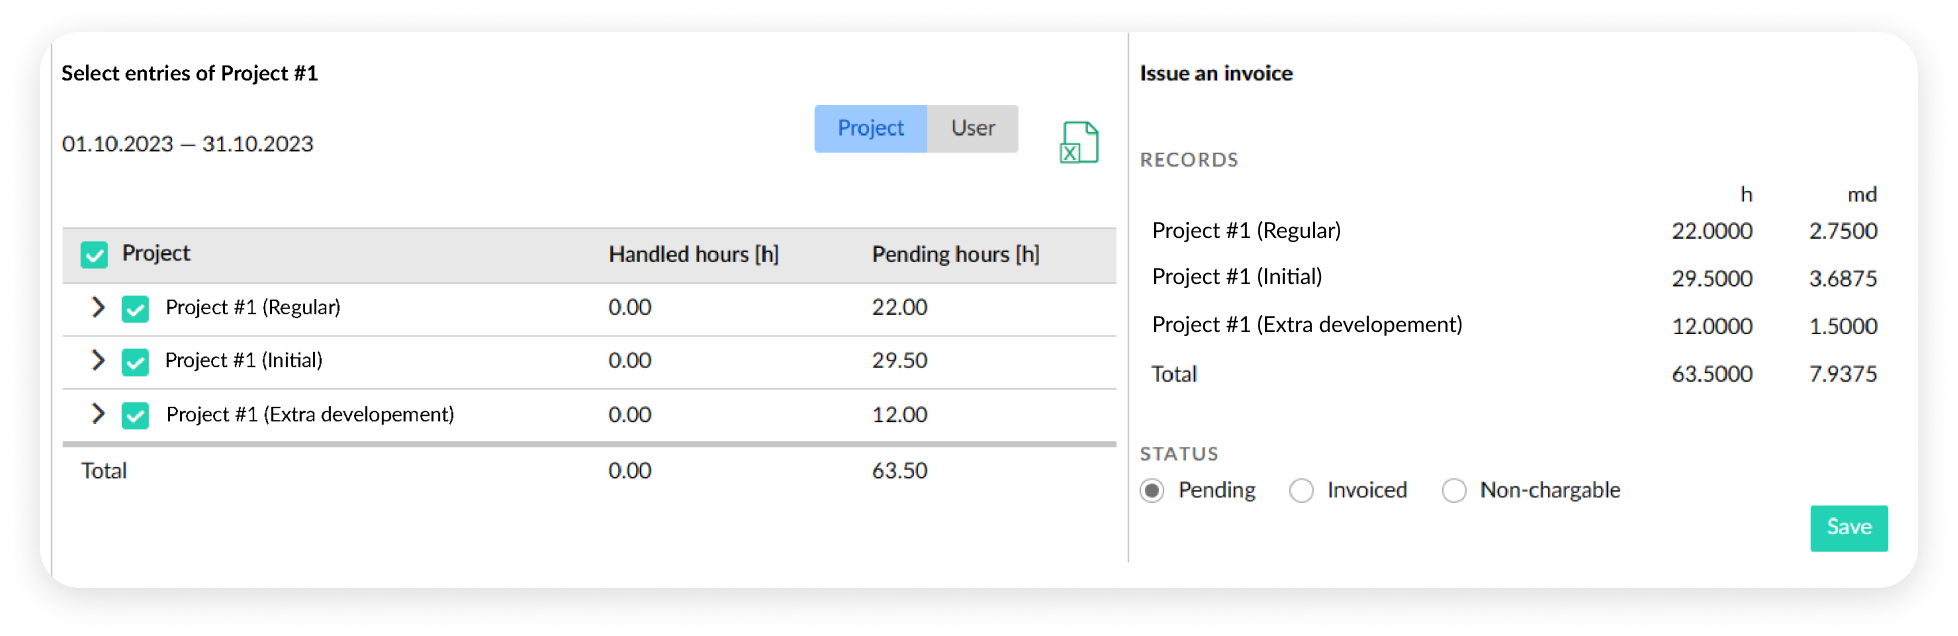
Task: Select the Invoiced status option
Action: click(1301, 491)
